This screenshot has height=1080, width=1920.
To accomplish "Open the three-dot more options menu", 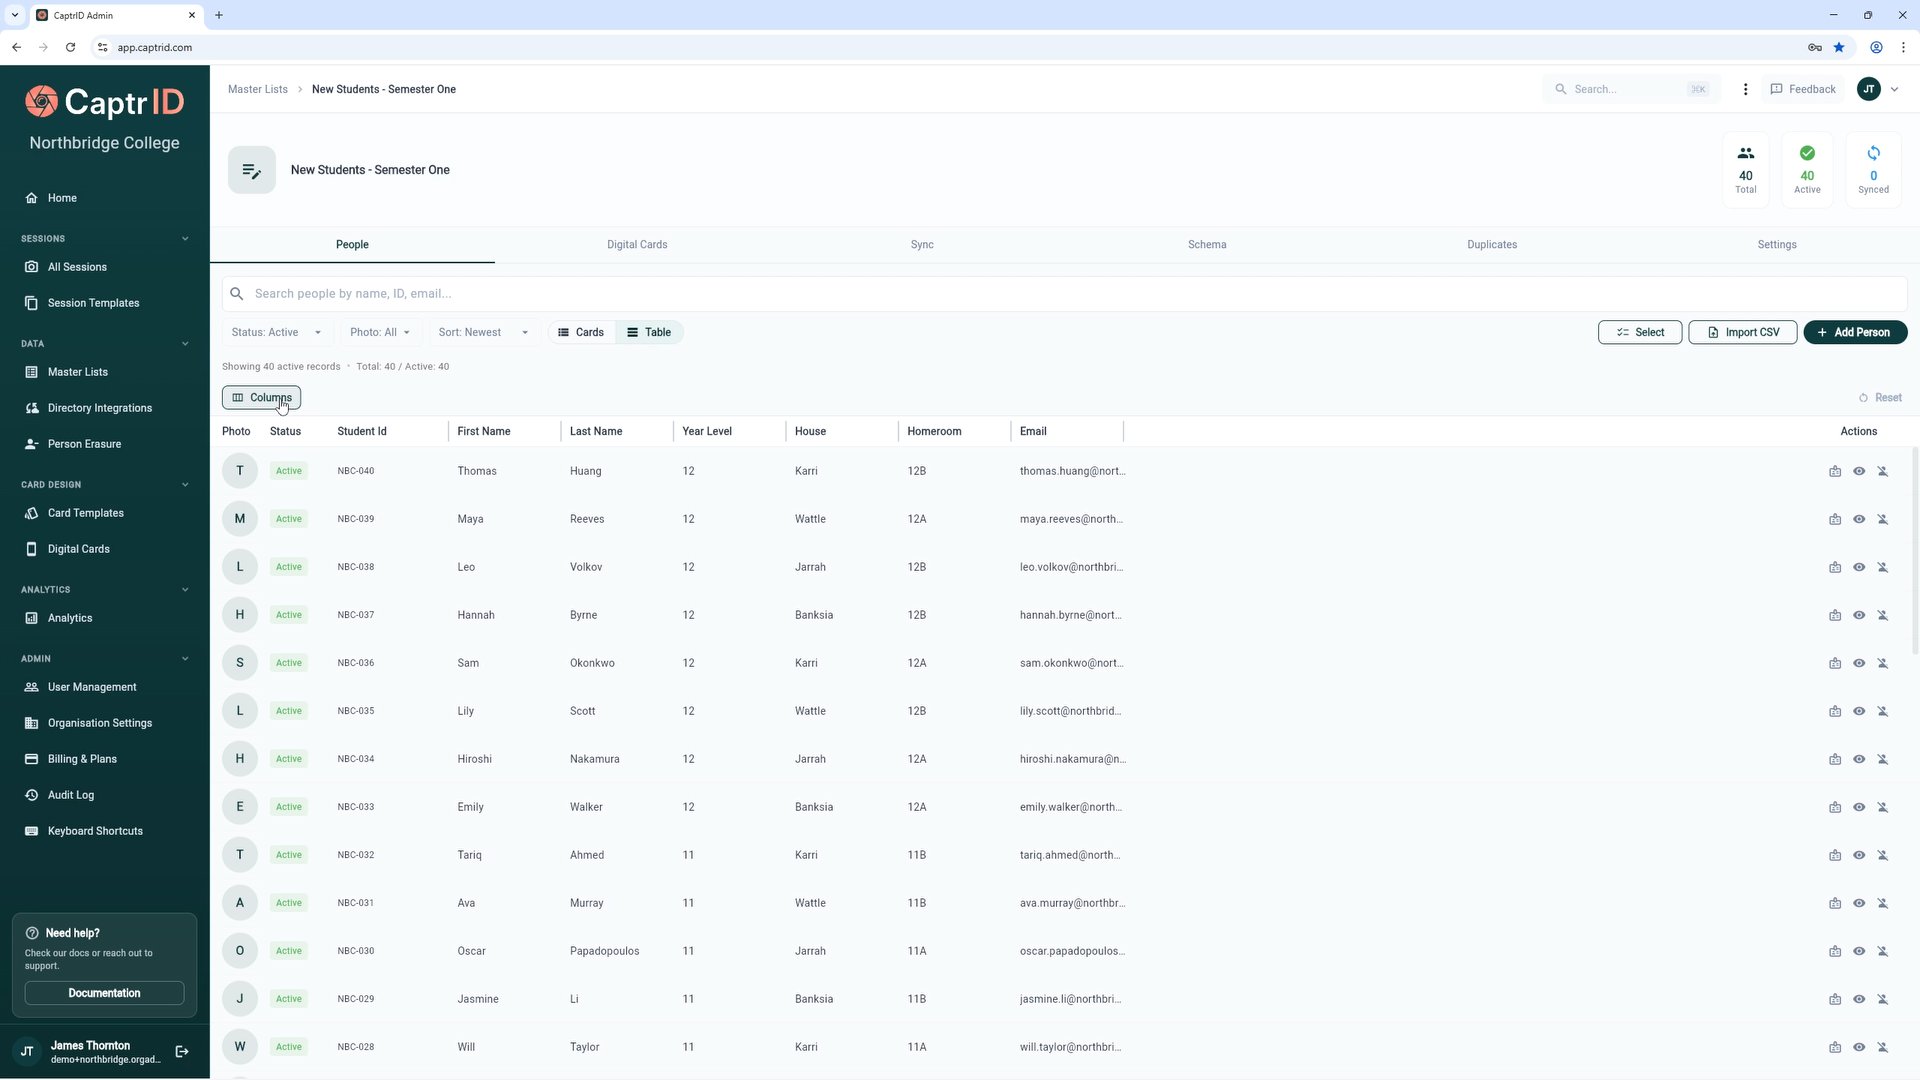I will 1745,89.
